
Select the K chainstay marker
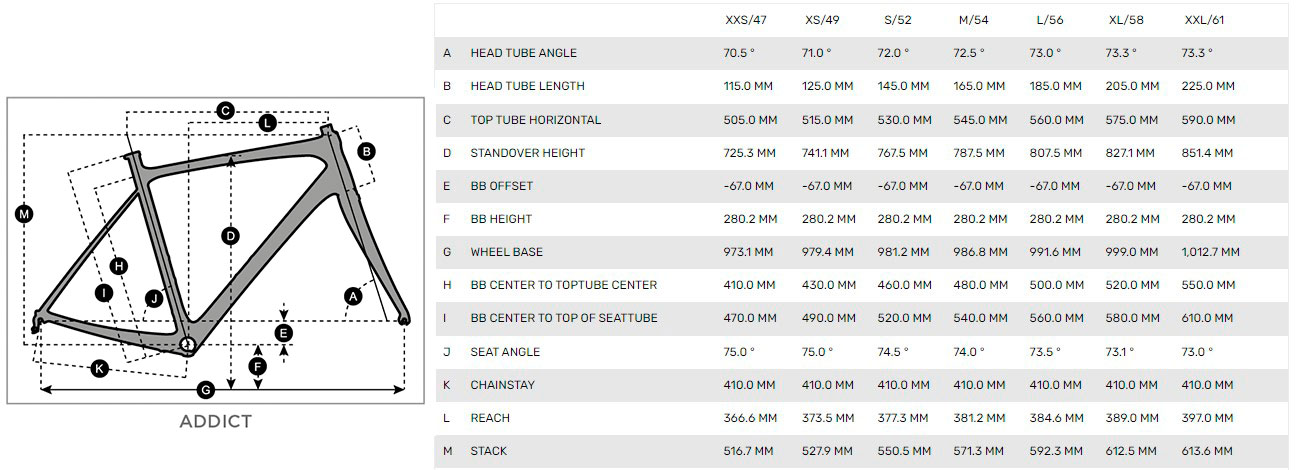pyautogui.click(x=99, y=369)
